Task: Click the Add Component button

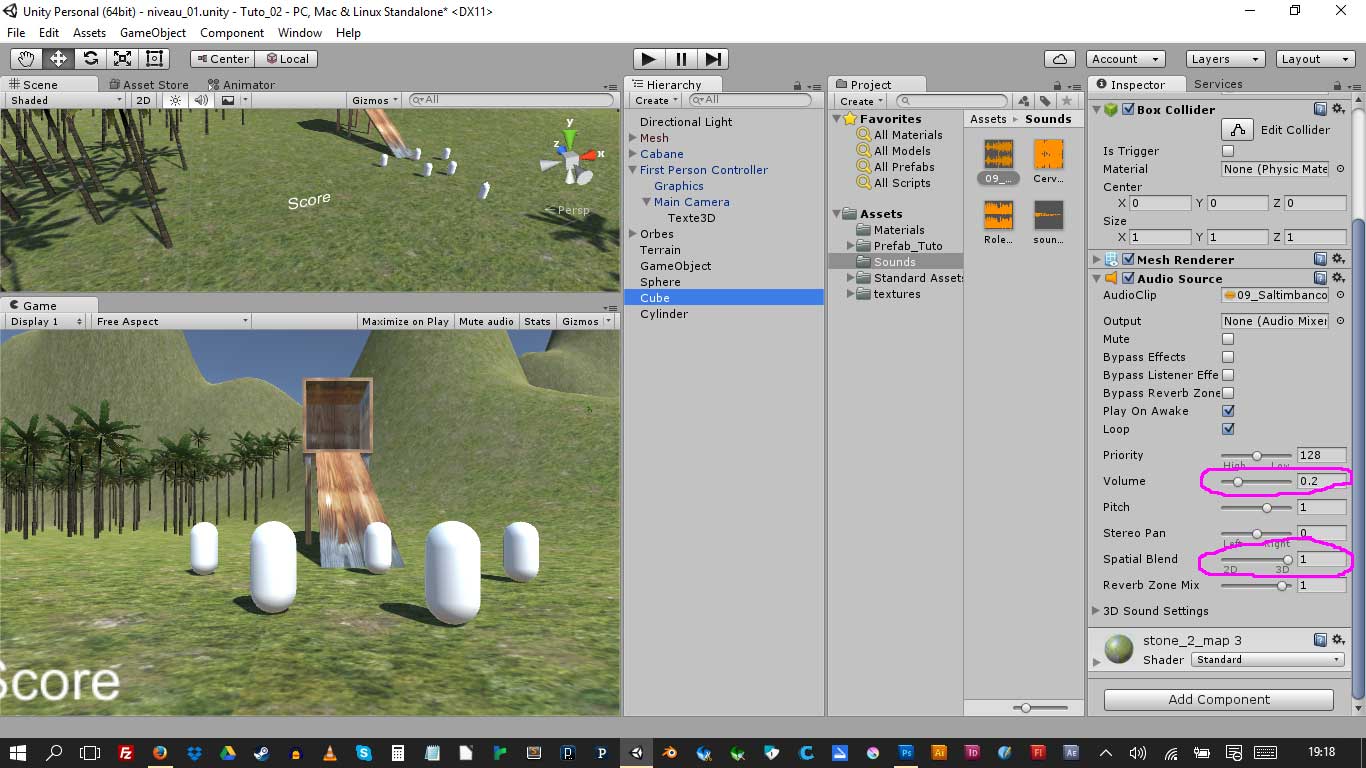Action: (1218, 700)
